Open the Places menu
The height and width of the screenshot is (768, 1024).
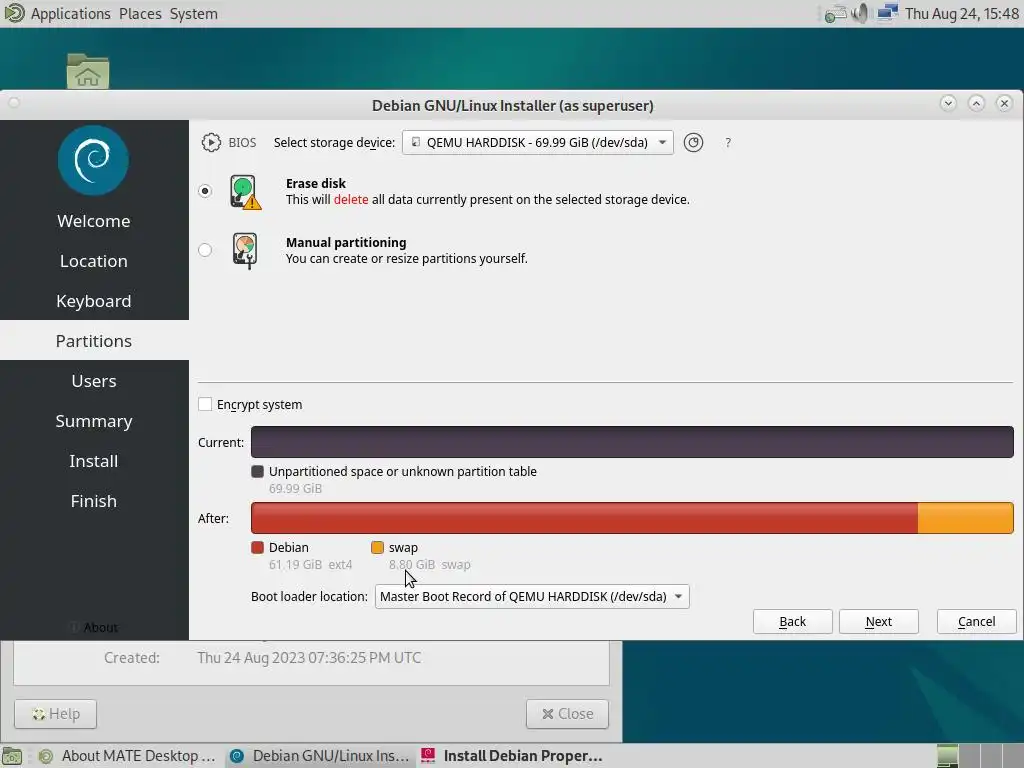tap(140, 13)
